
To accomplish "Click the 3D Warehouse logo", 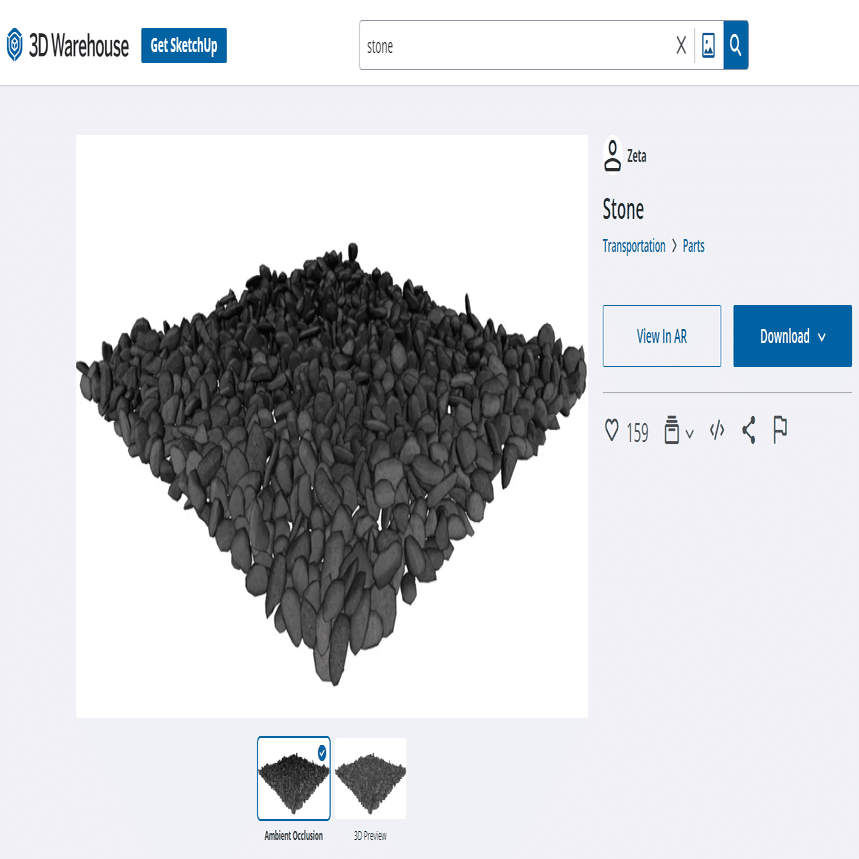I will click(x=68, y=45).
